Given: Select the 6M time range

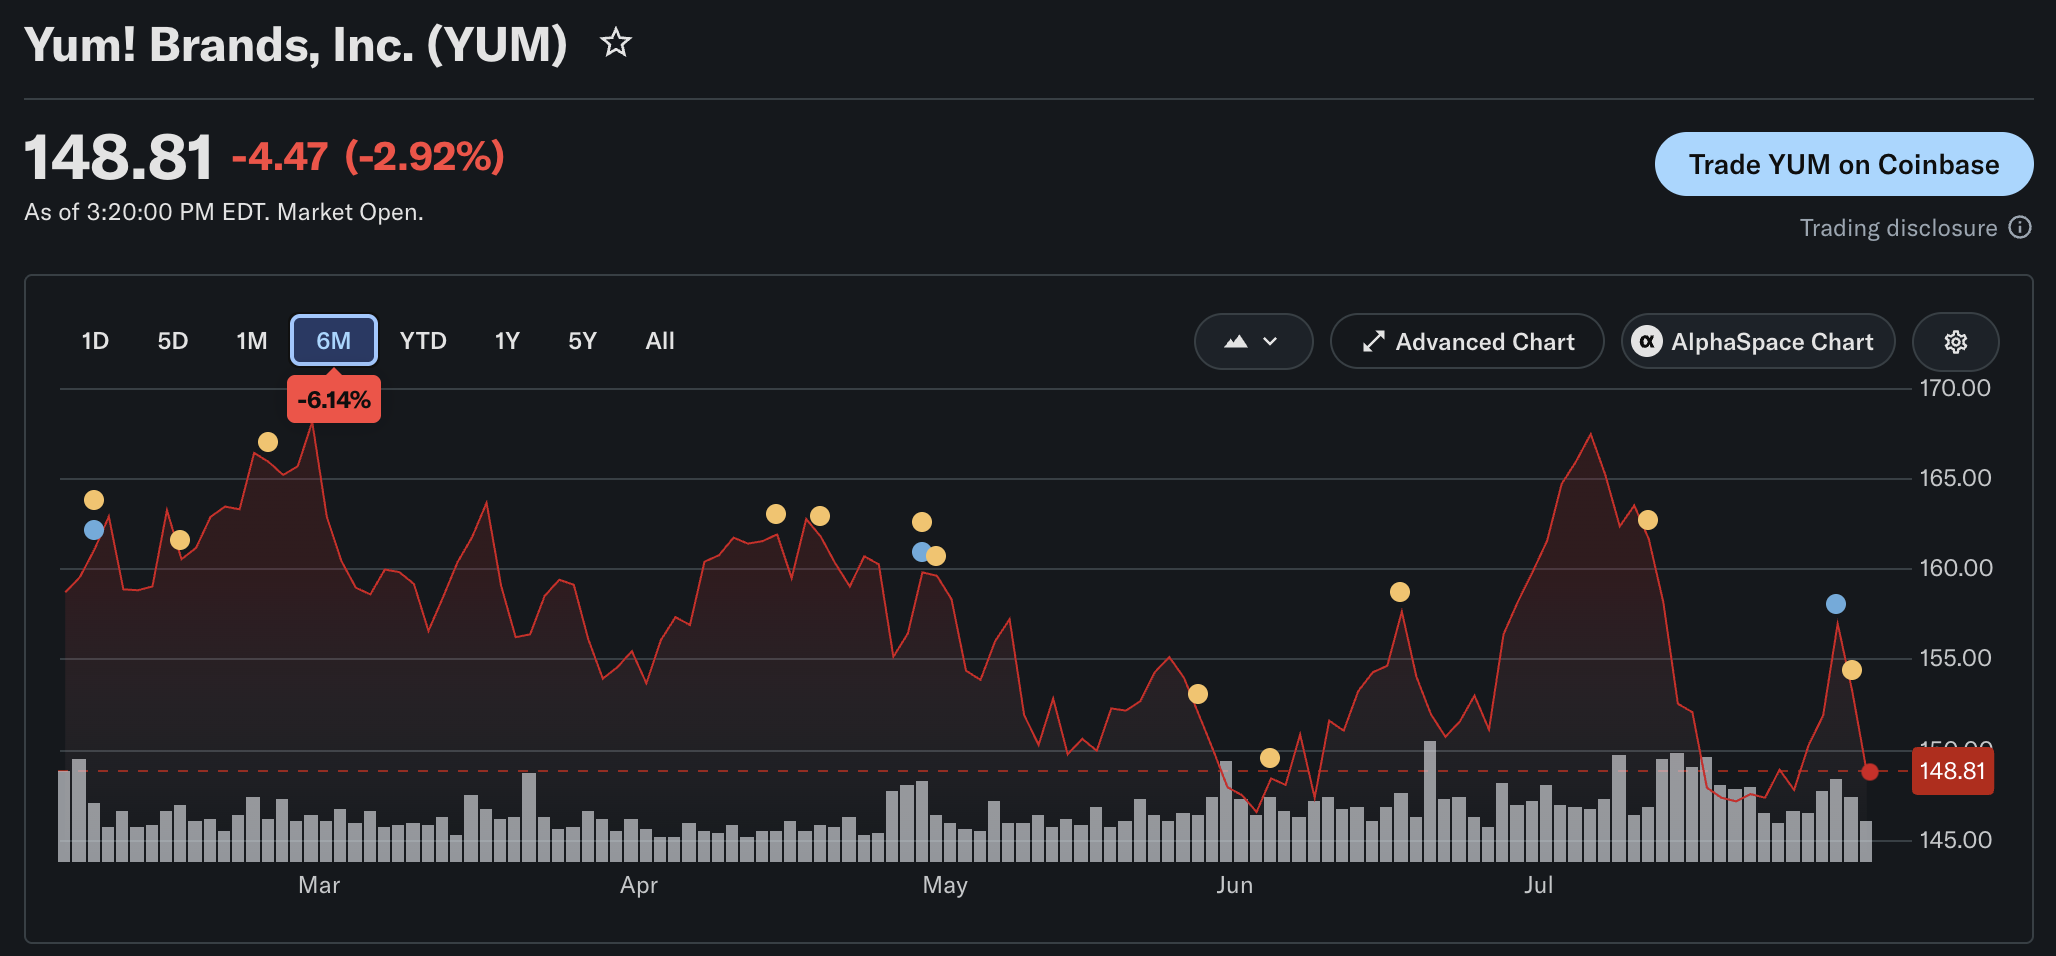Looking at the screenshot, I should pyautogui.click(x=334, y=341).
